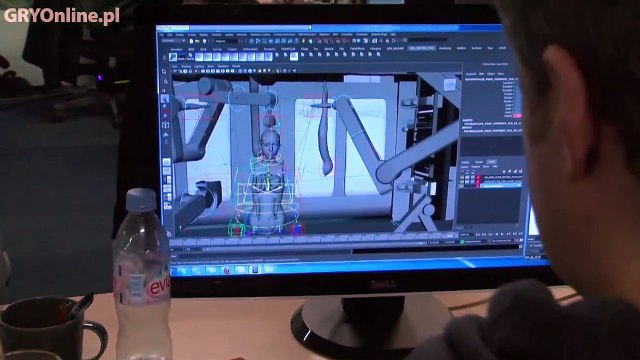Click the current frame number field
The height and width of the screenshot is (360, 640).
coord(467,234)
